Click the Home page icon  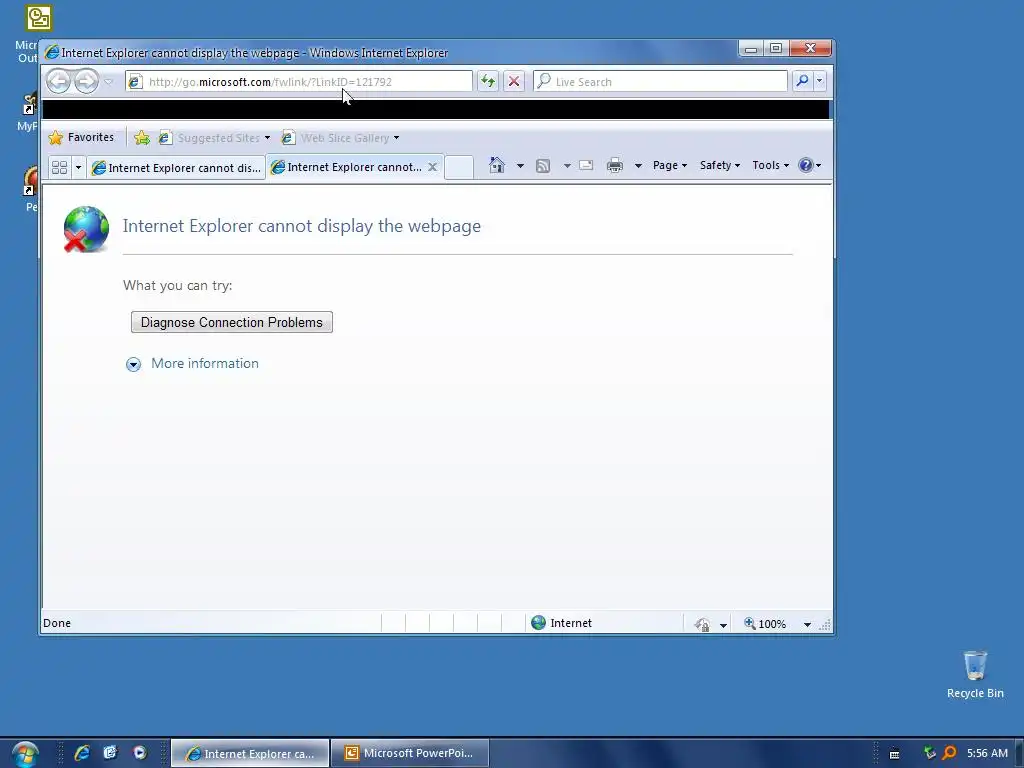click(497, 165)
